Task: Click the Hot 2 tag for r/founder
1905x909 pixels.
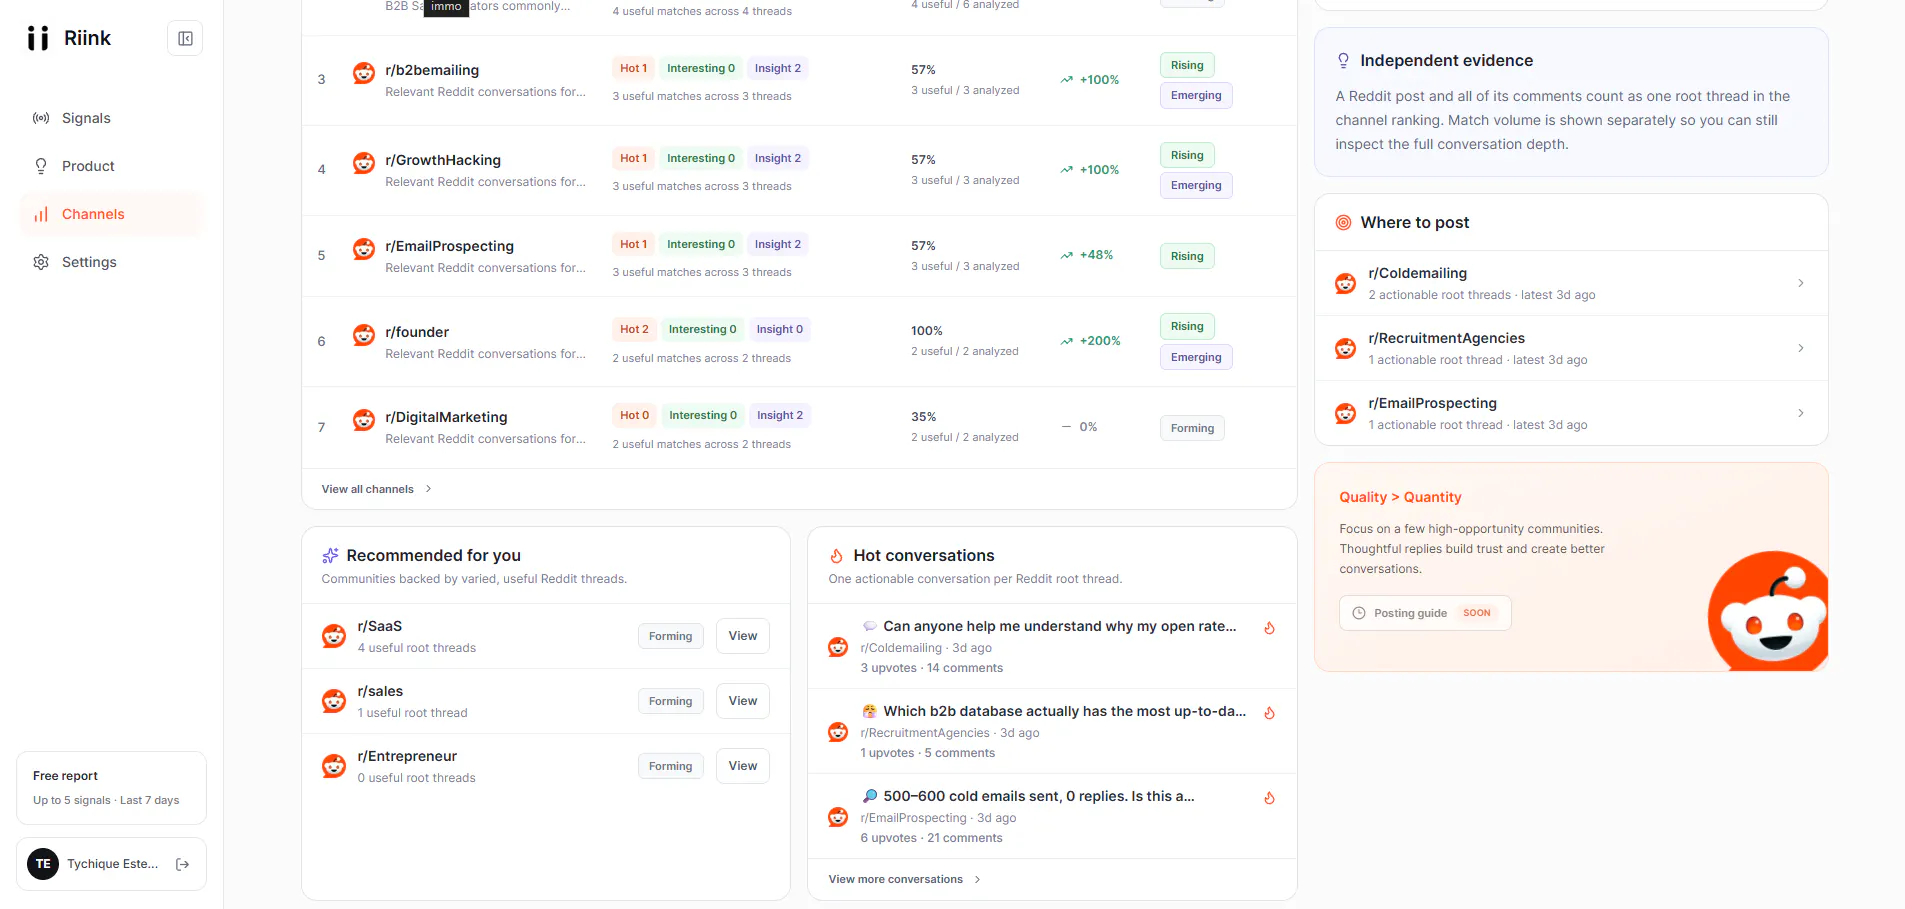Action: click(x=634, y=329)
